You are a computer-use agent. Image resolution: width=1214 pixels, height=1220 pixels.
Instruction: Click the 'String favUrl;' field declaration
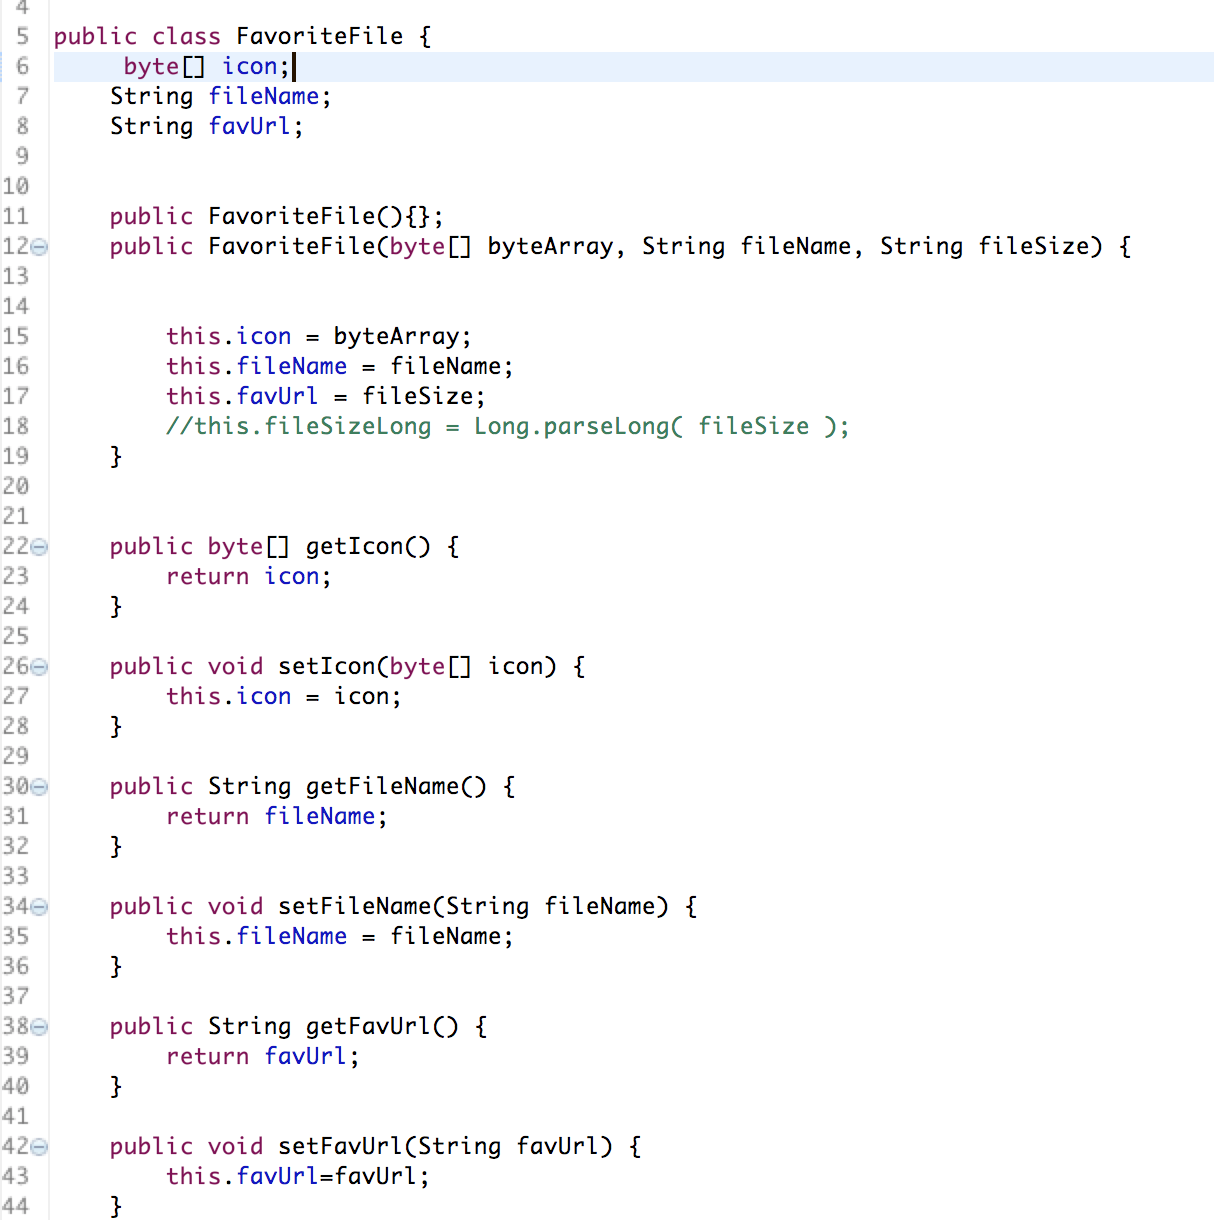click(206, 127)
